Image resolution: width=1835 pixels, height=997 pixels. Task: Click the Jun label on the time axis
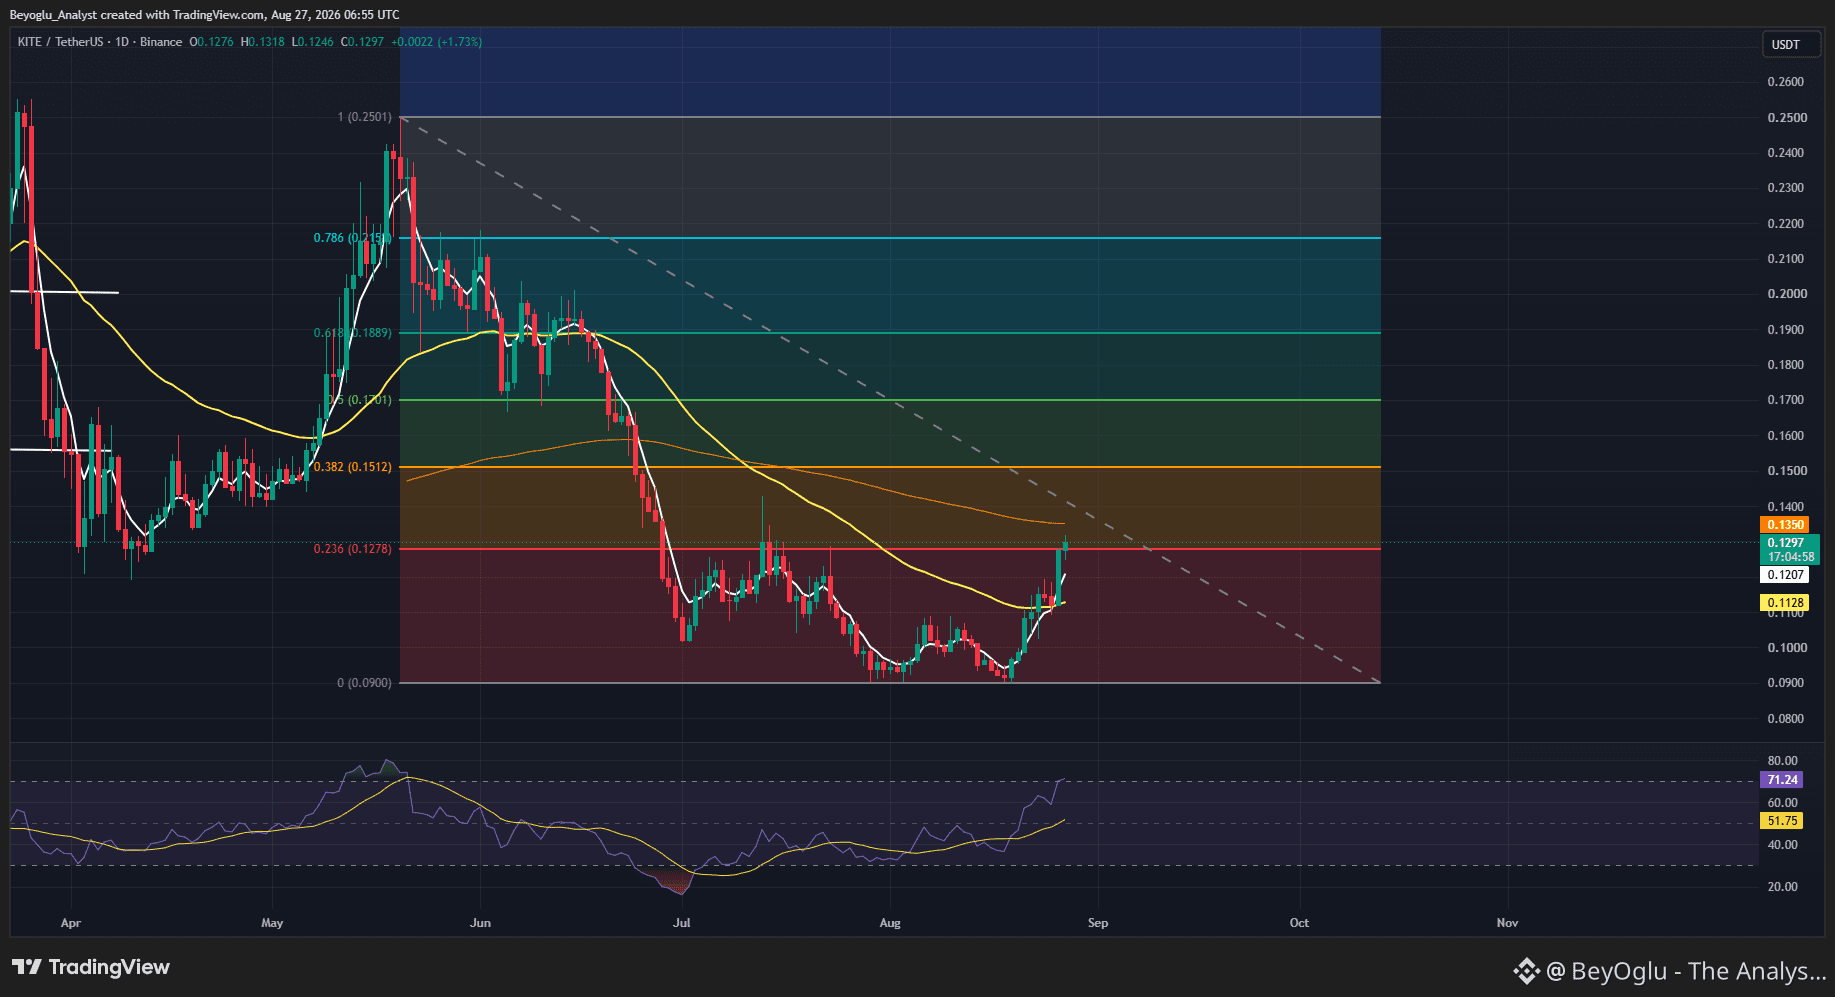point(480,923)
